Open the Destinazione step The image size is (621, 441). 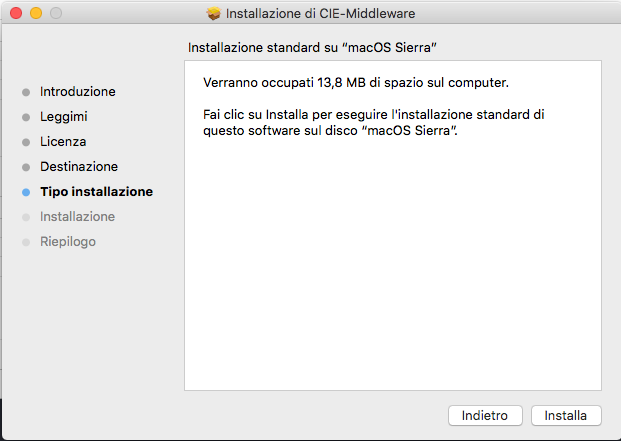pyautogui.click(x=79, y=167)
